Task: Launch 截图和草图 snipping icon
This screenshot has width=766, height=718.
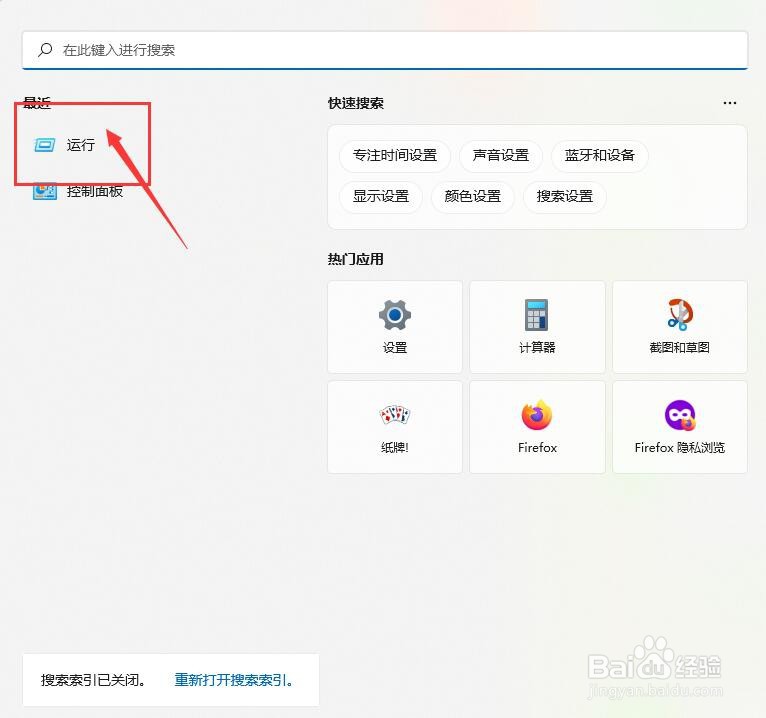Action: click(680, 315)
